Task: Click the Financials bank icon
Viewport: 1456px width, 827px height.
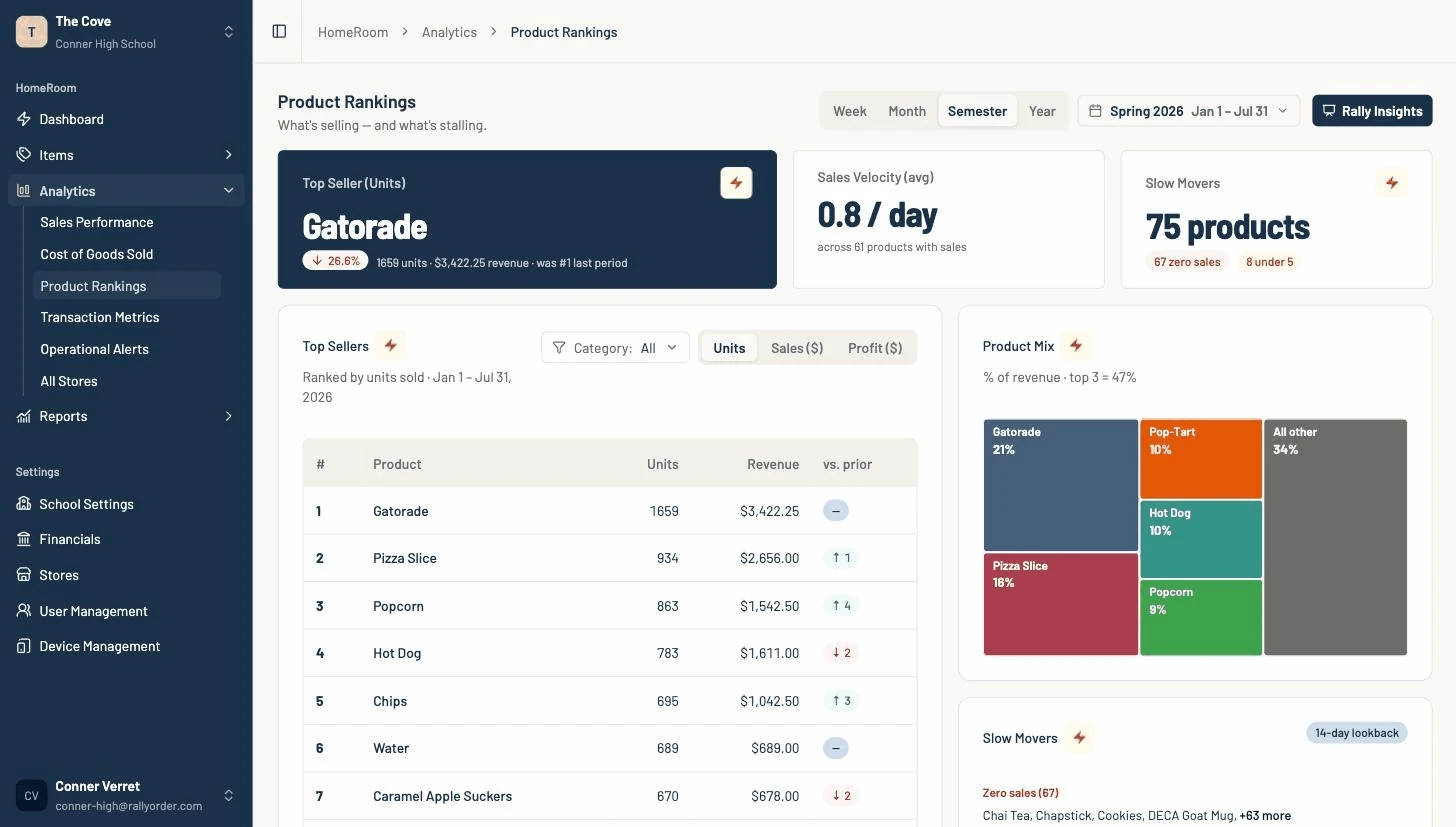Action: 24,539
